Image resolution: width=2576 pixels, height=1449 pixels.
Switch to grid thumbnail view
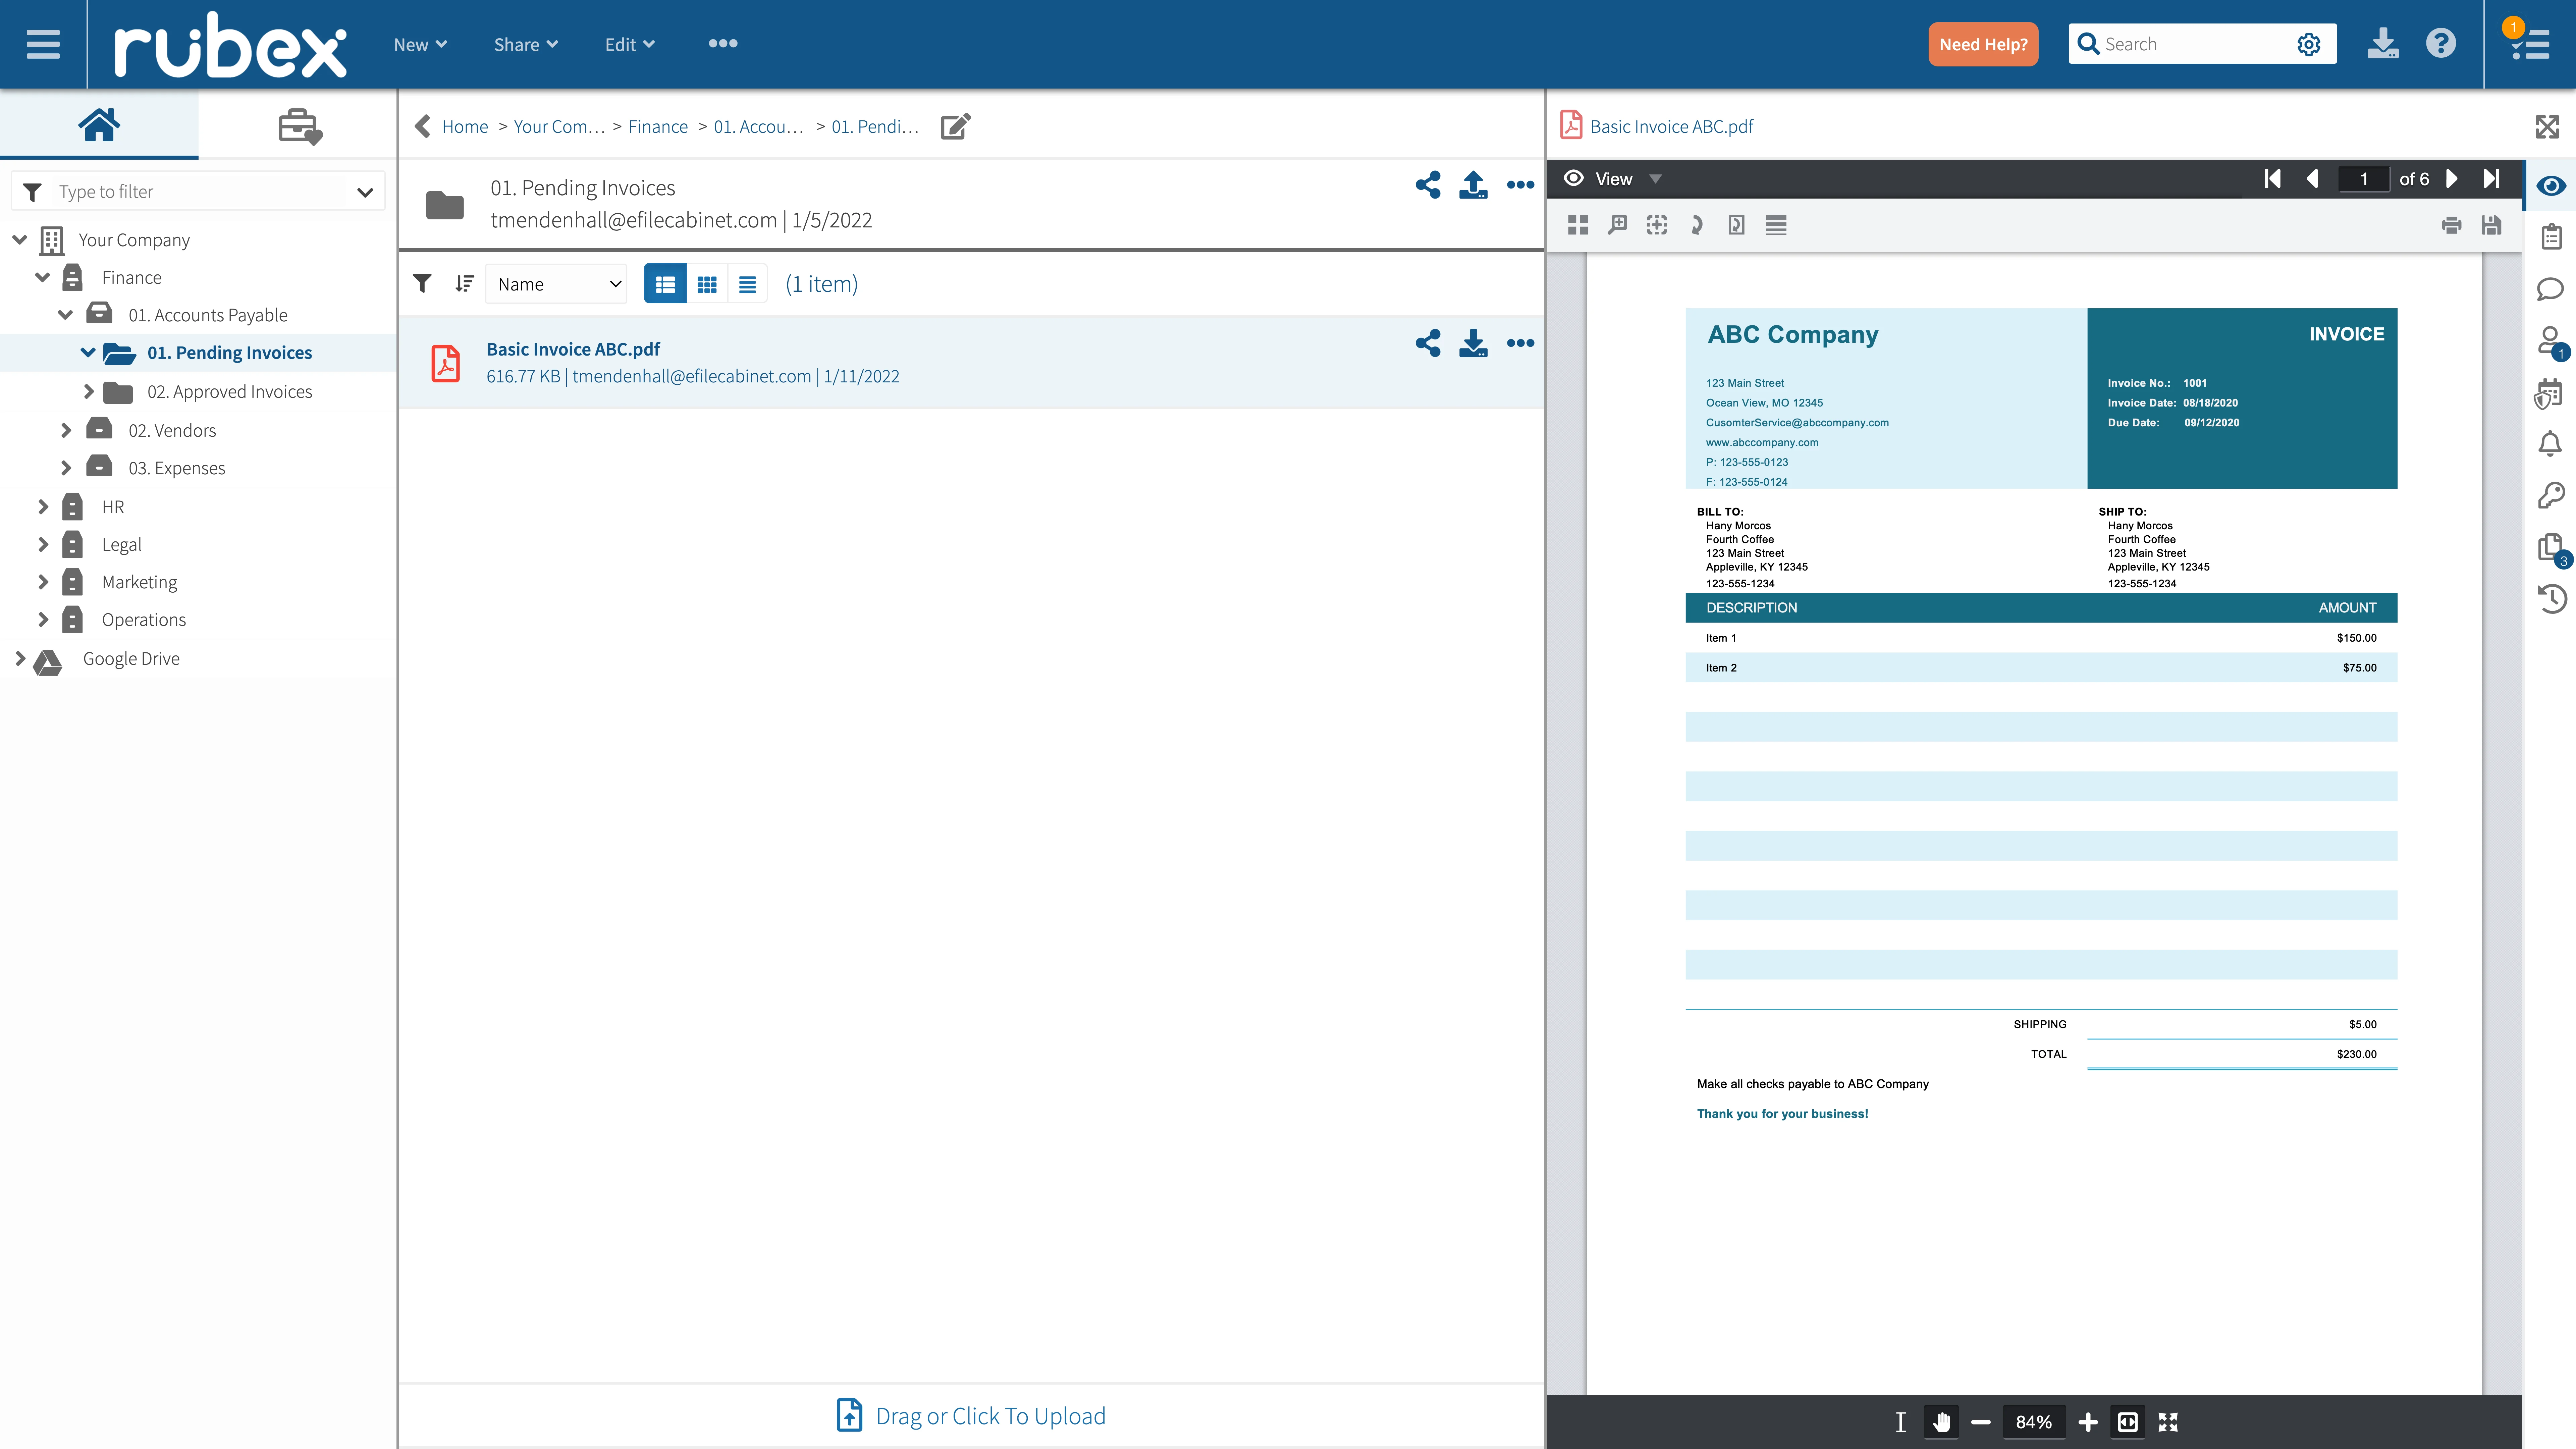[x=707, y=284]
